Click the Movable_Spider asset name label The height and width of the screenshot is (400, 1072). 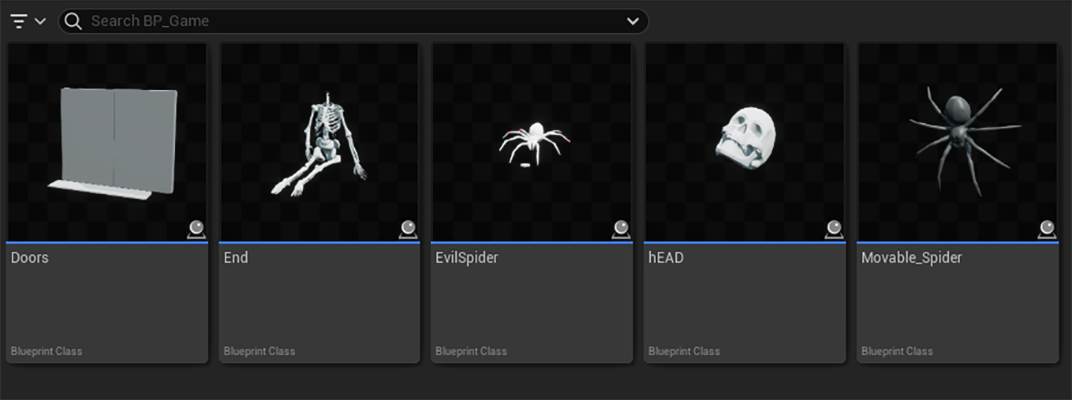(911, 258)
